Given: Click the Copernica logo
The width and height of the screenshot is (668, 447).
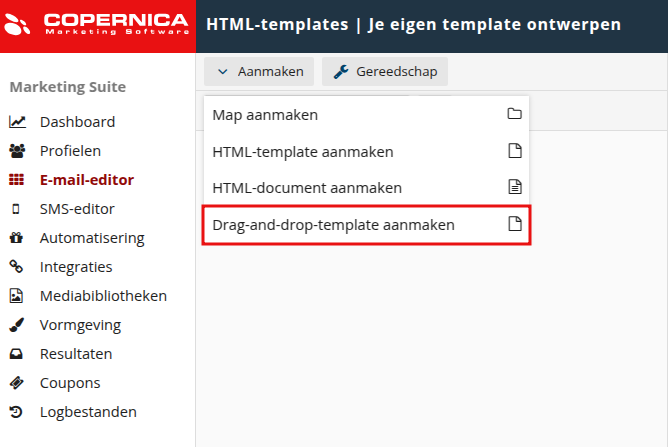Looking at the screenshot, I should click(97, 25).
